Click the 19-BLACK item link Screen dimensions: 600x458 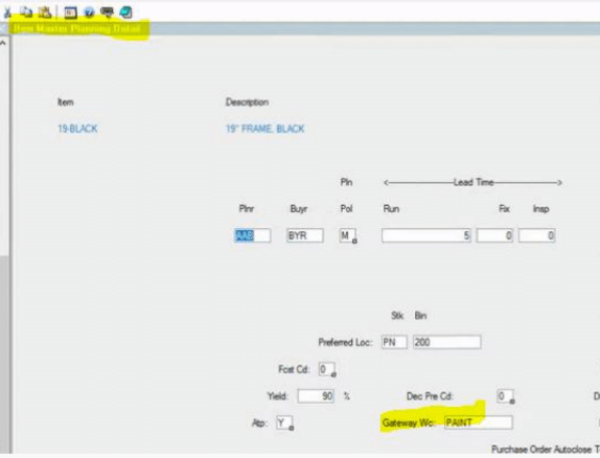pos(77,129)
